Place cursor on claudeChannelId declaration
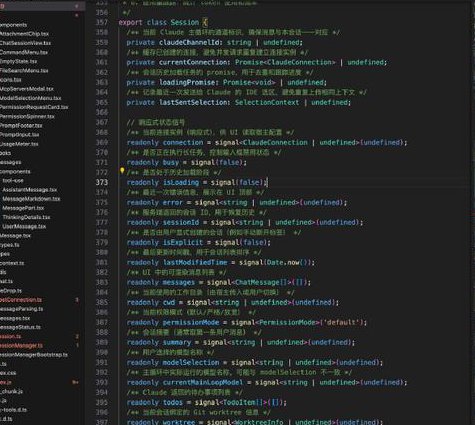 [x=214, y=42]
